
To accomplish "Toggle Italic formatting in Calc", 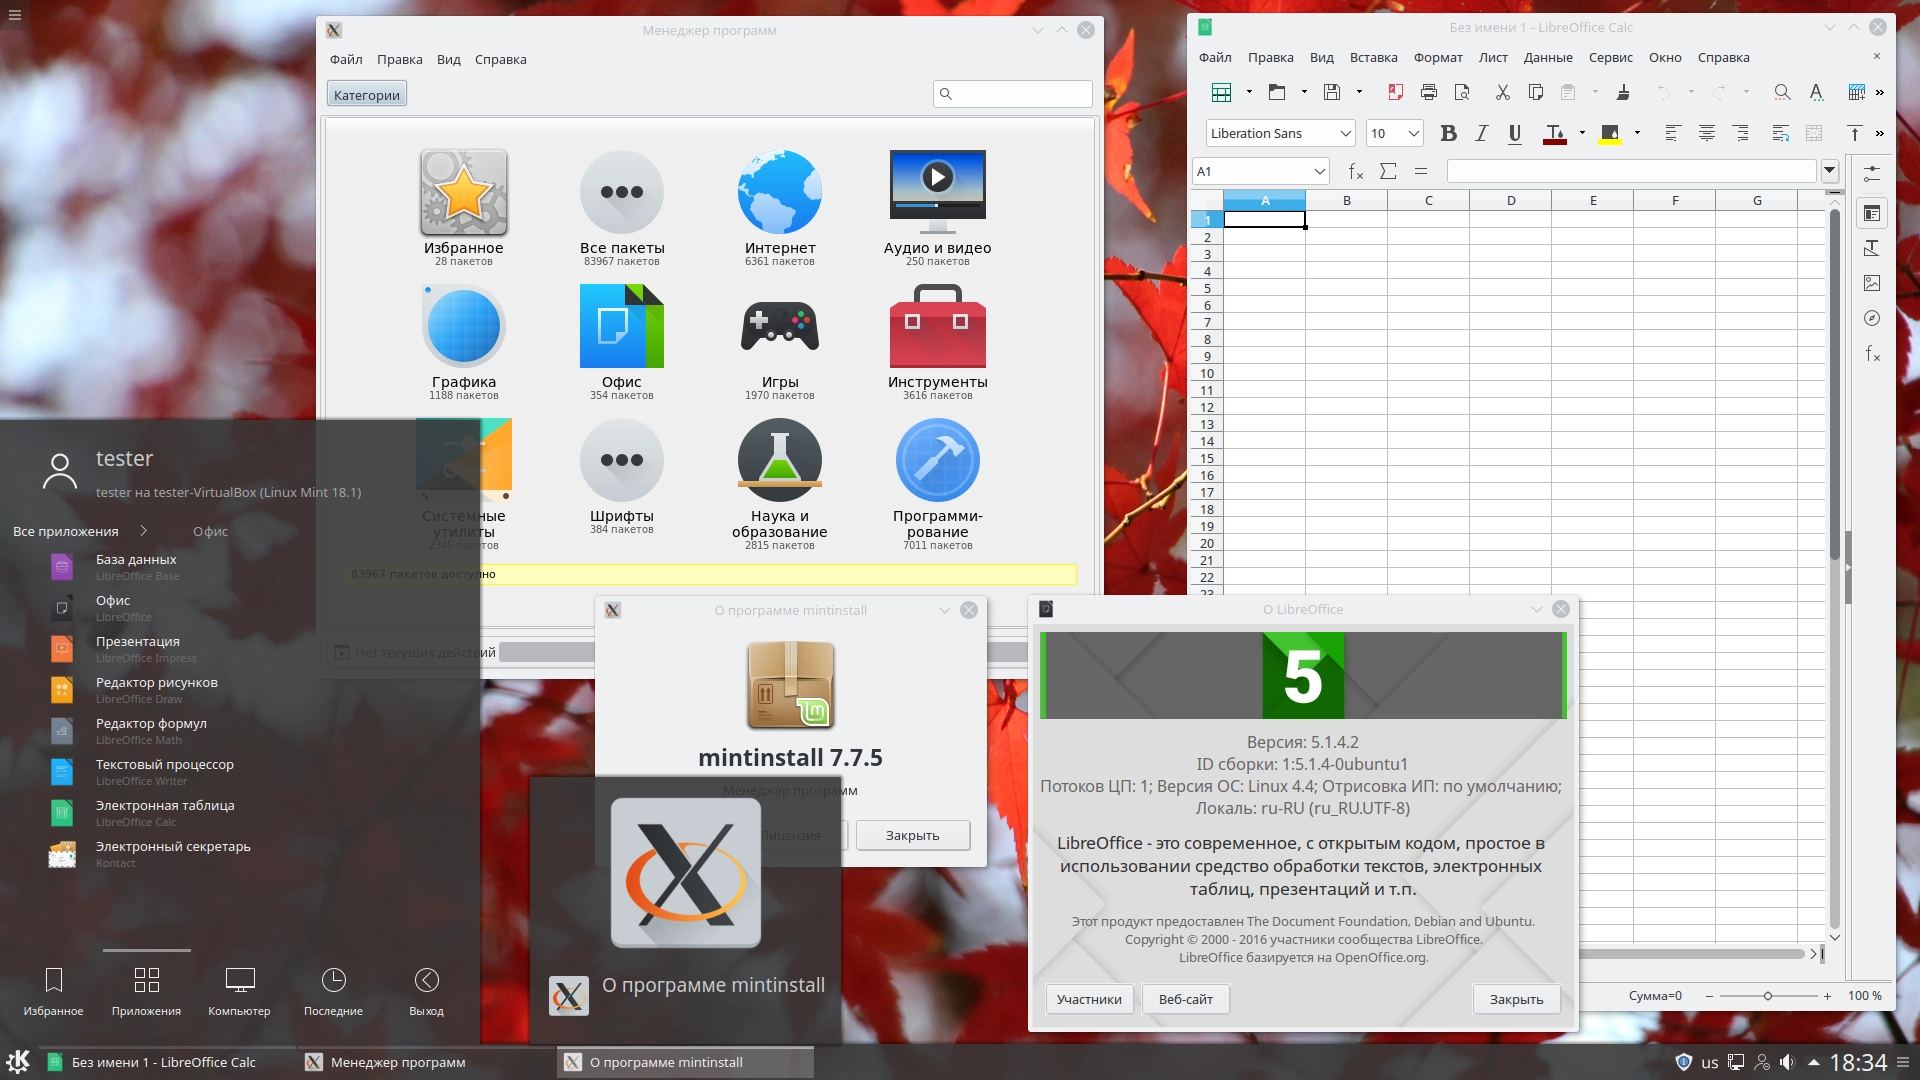I will point(1482,133).
